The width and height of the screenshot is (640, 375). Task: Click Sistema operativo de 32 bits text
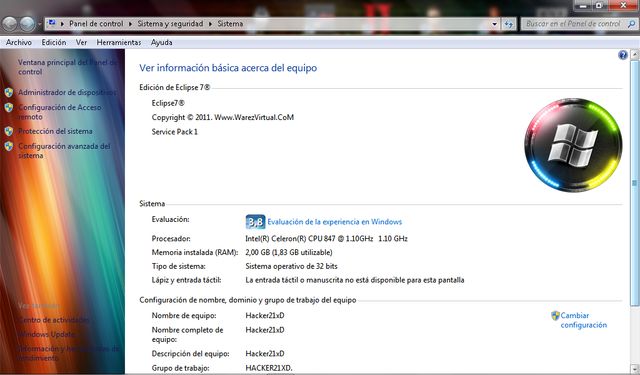point(291,266)
